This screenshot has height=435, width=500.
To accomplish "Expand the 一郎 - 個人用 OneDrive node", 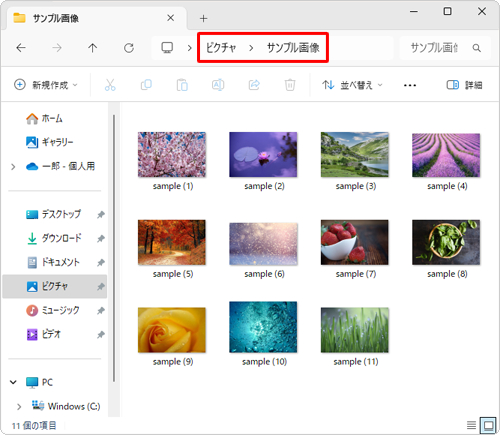I will (x=13, y=166).
